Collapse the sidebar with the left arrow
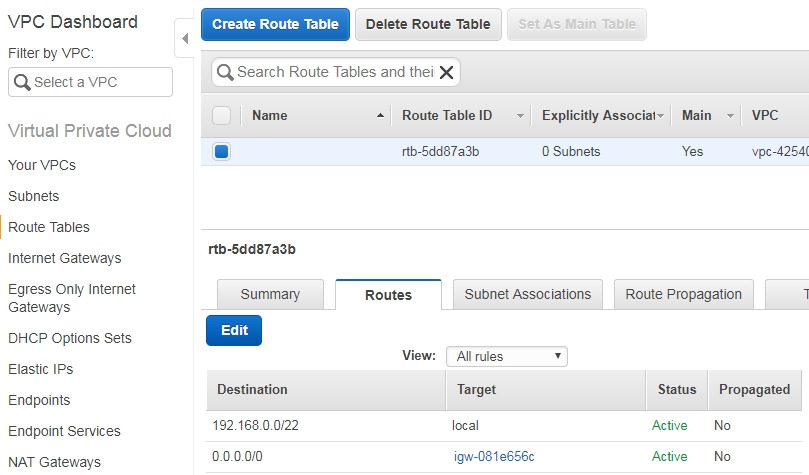The height and width of the screenshot is (475, 809). tap(185, 38)
